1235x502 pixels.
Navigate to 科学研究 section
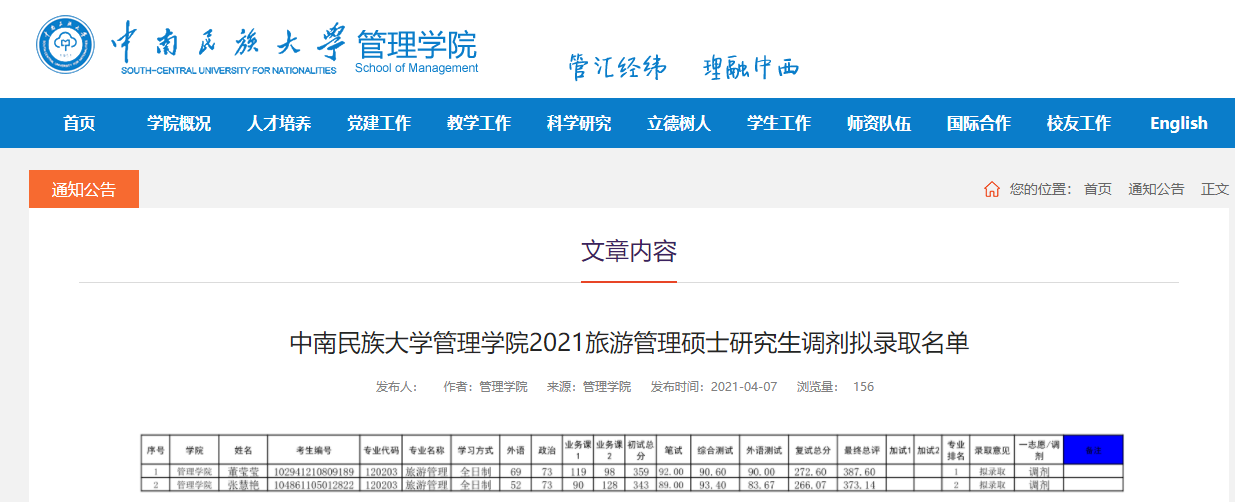click(579, 123)
